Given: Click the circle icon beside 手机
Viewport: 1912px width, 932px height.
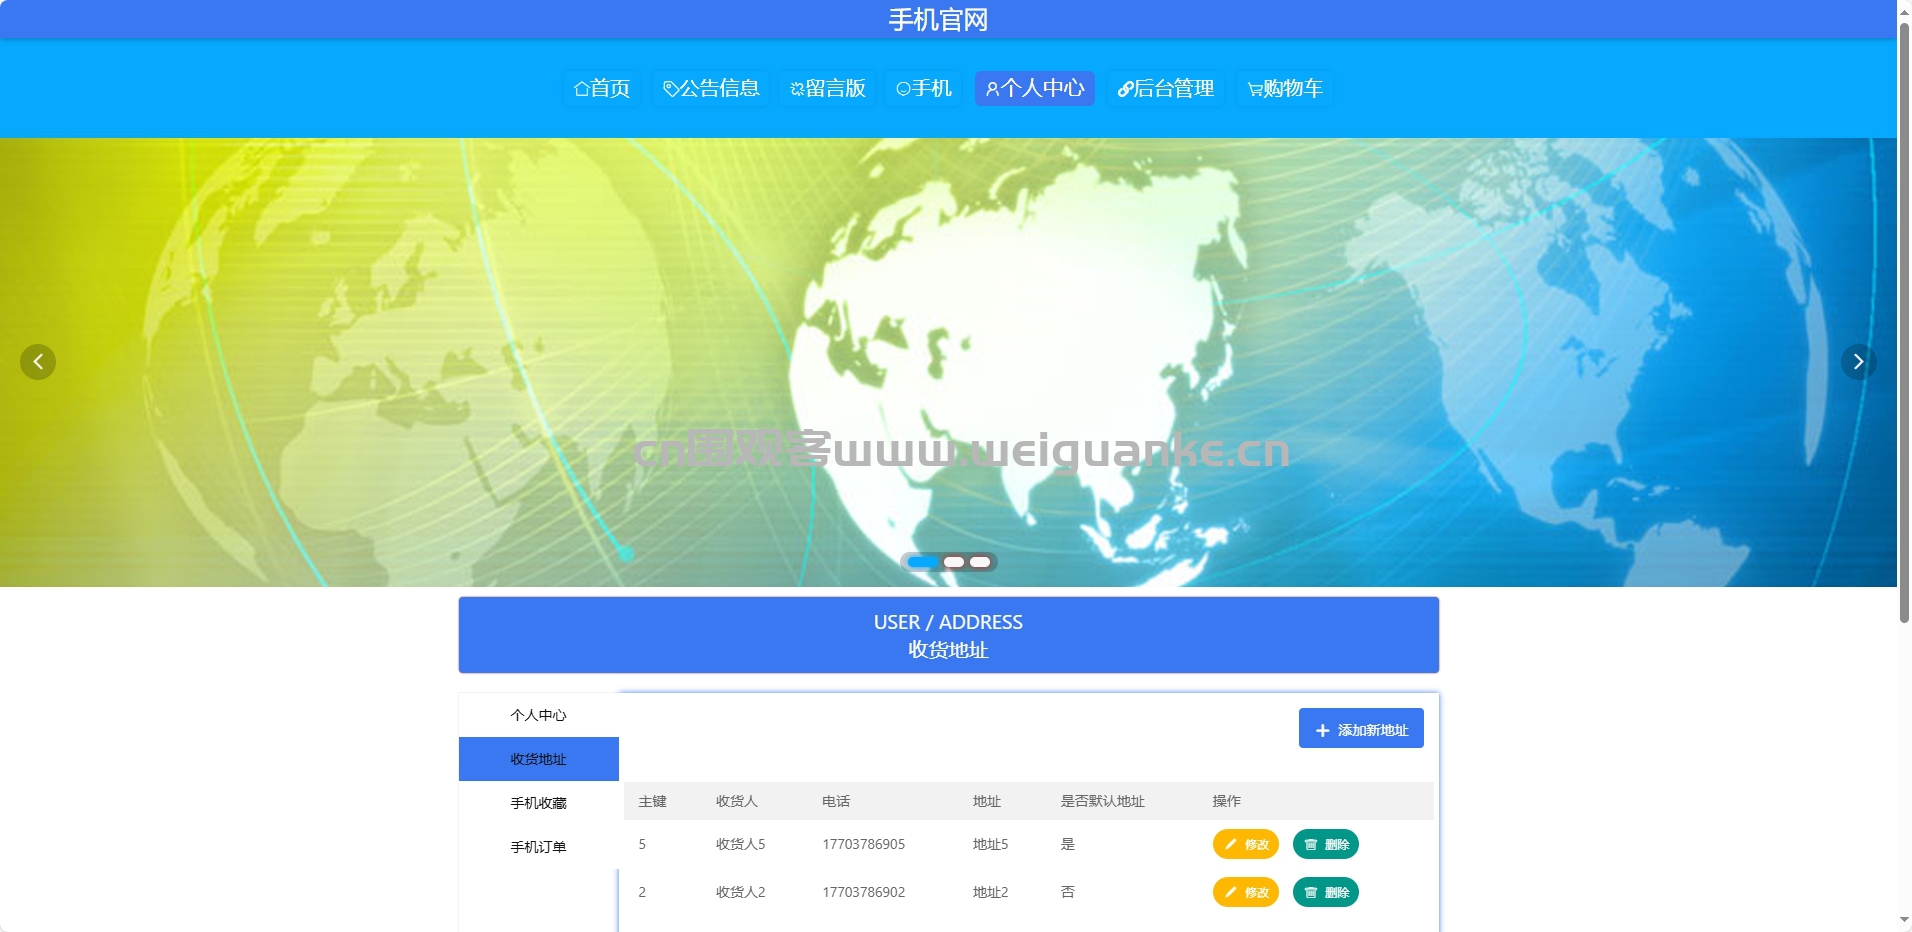Looking at the screenshot, I should pos(903,89).
